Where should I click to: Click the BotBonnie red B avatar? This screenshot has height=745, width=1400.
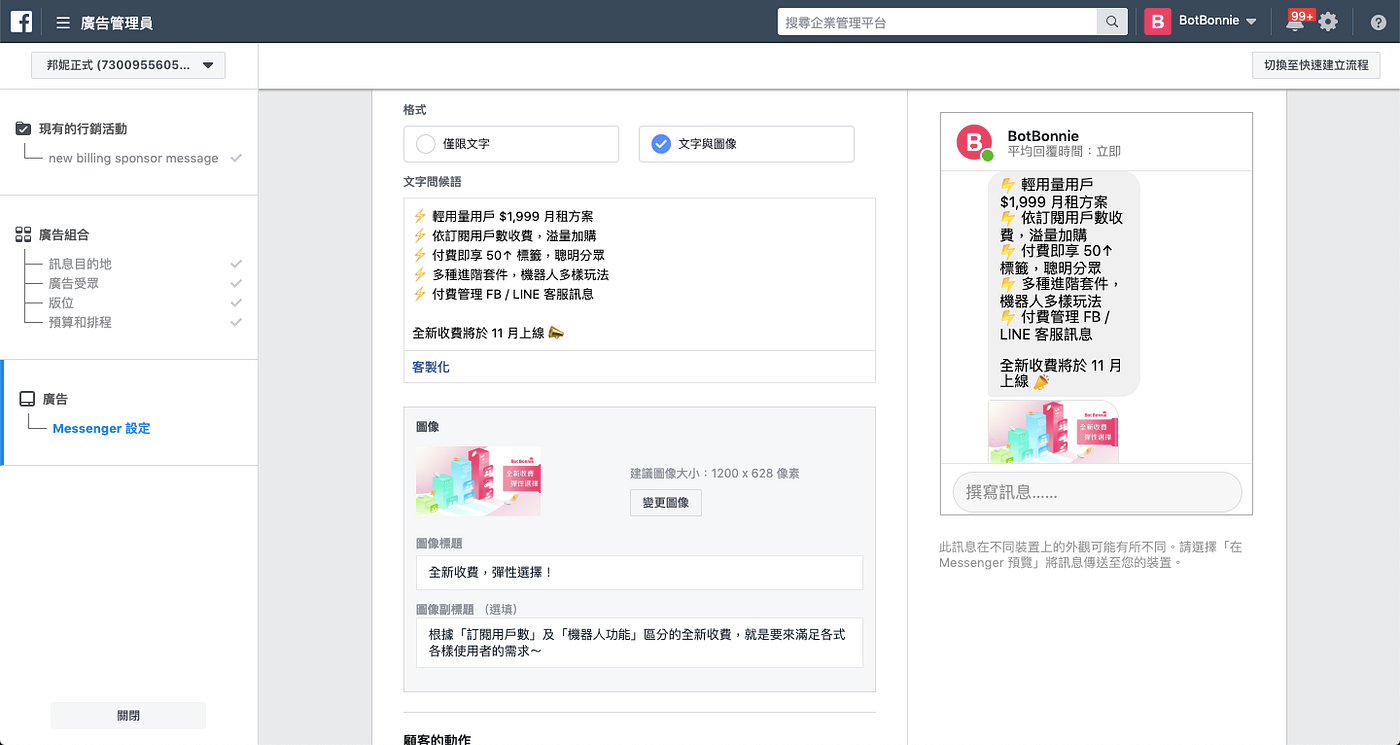[x=1158, y=21]
